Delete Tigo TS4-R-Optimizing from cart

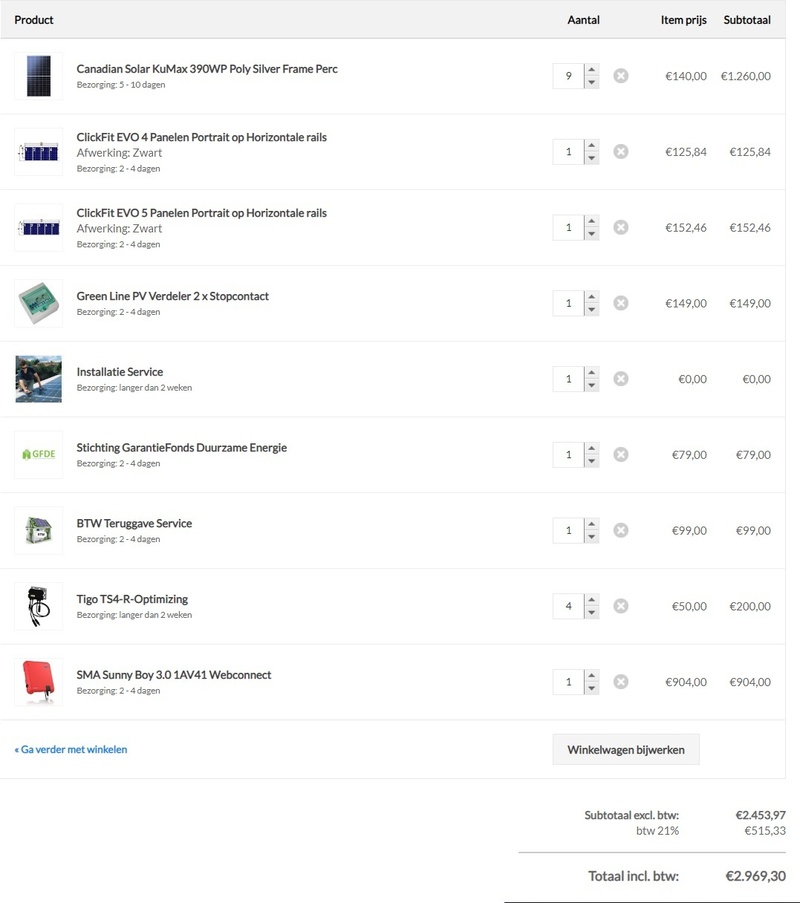(x=620, y=606)
